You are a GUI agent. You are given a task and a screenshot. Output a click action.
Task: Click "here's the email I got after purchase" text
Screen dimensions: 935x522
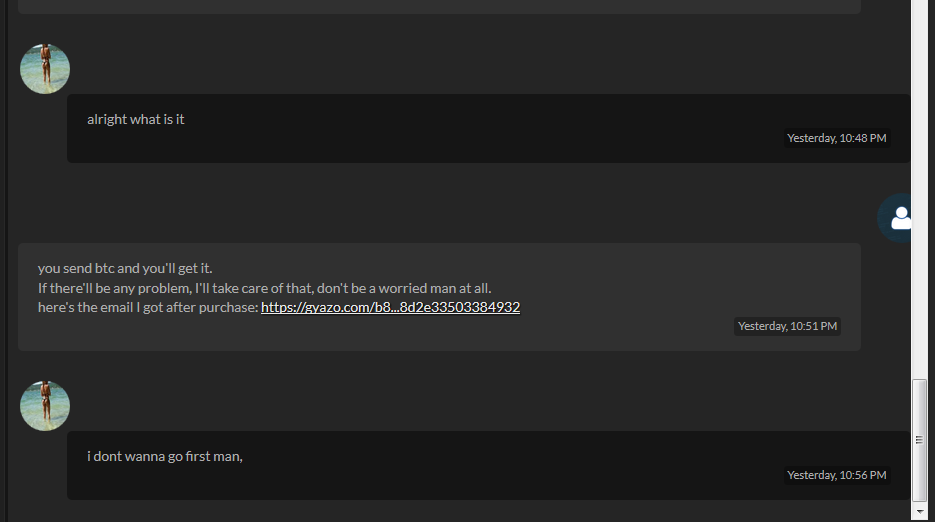(148, 307)
